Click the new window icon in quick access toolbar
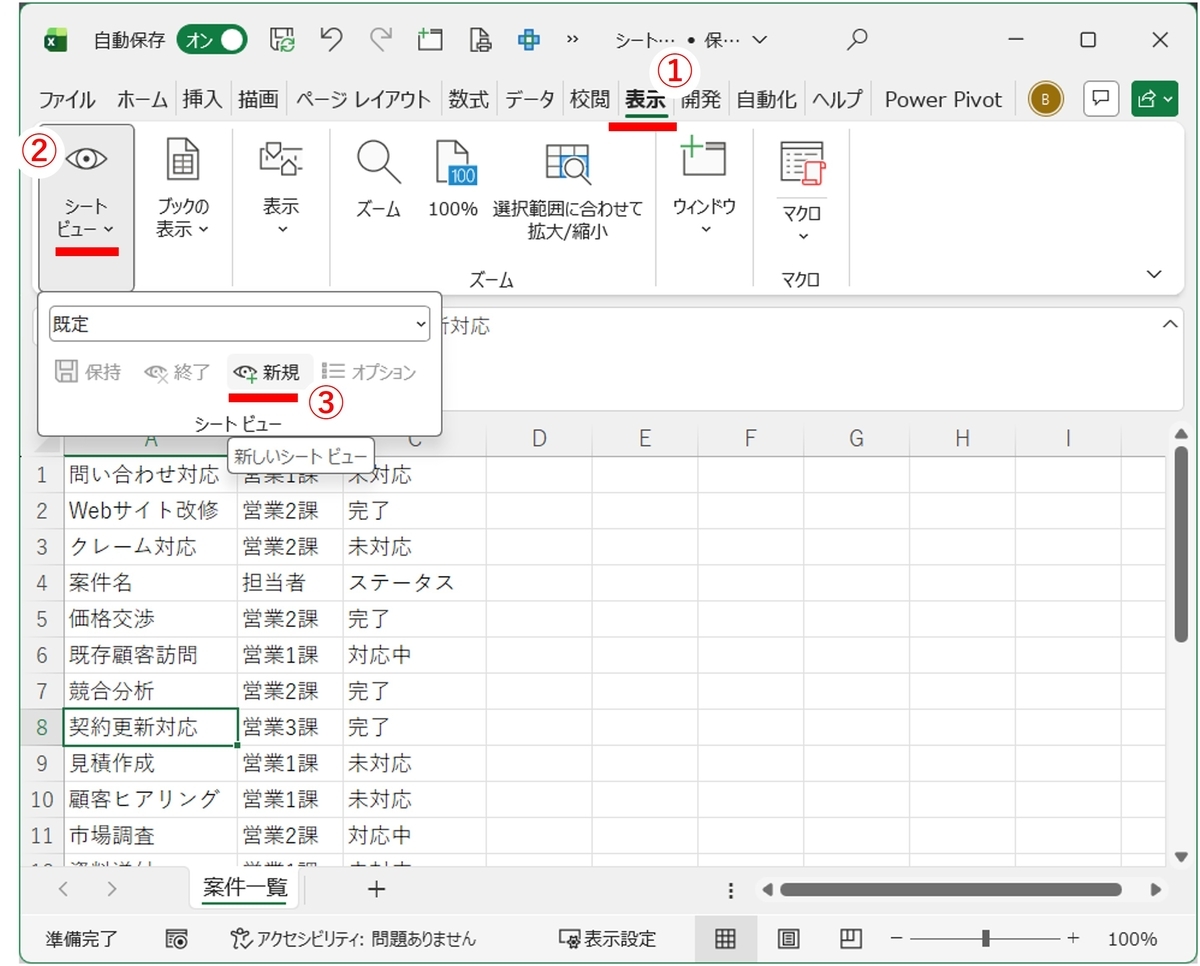 point(430,40)
